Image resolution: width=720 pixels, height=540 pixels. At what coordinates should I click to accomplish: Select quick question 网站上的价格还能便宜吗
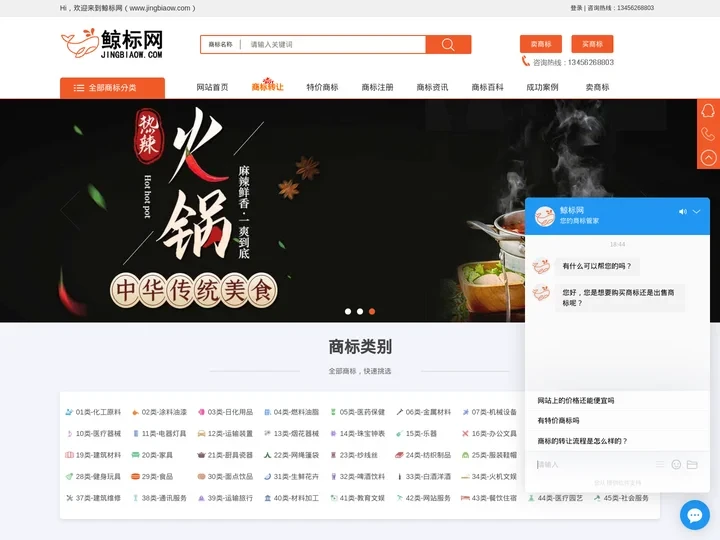pyautogui.click(x=576, y=400)
